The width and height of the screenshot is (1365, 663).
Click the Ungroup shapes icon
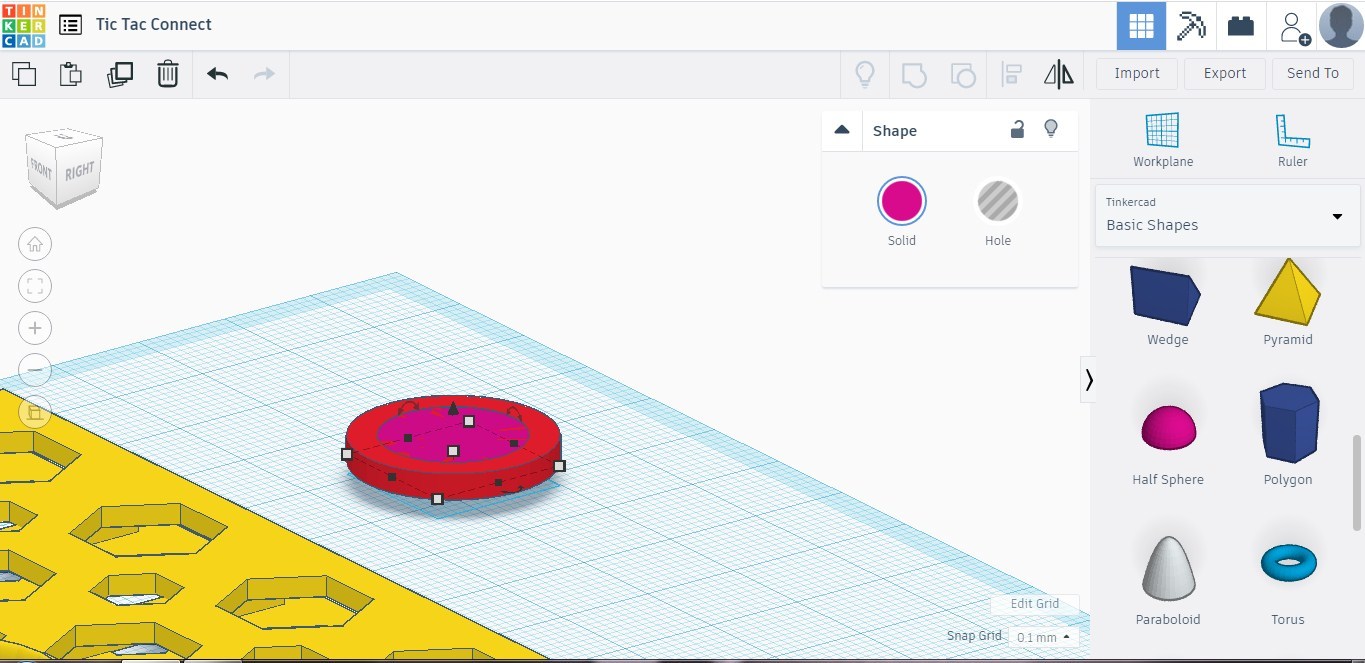(x=963, y=74)
